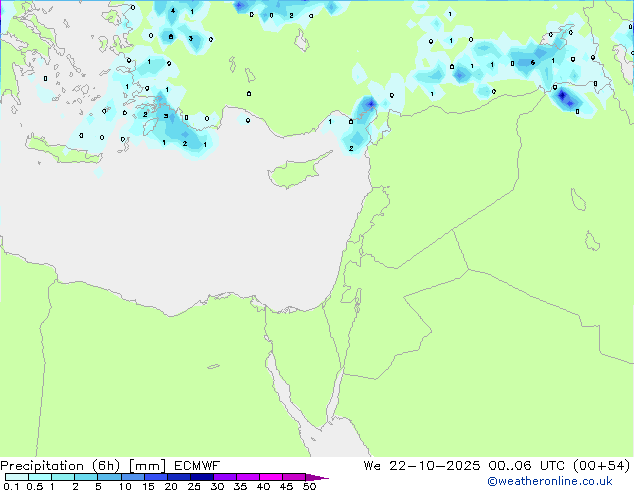Viewport: 634px width, 490px height.
Task: Select the '00..06 UTC' time range
Action: click(526, 466)
